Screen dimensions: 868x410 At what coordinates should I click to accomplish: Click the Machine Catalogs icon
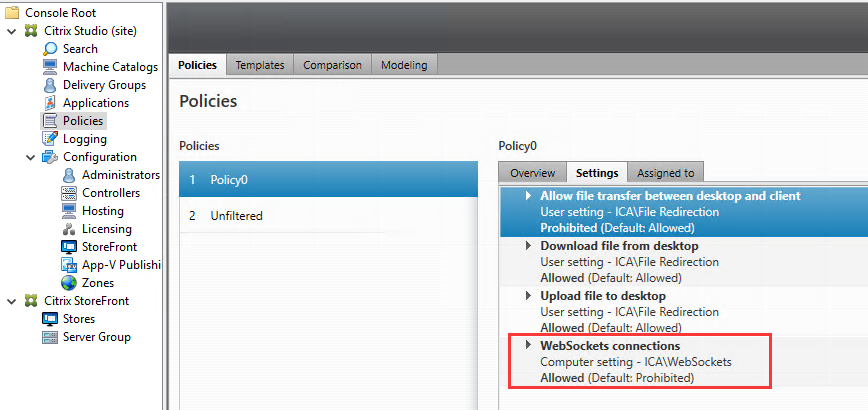(50, 67)
